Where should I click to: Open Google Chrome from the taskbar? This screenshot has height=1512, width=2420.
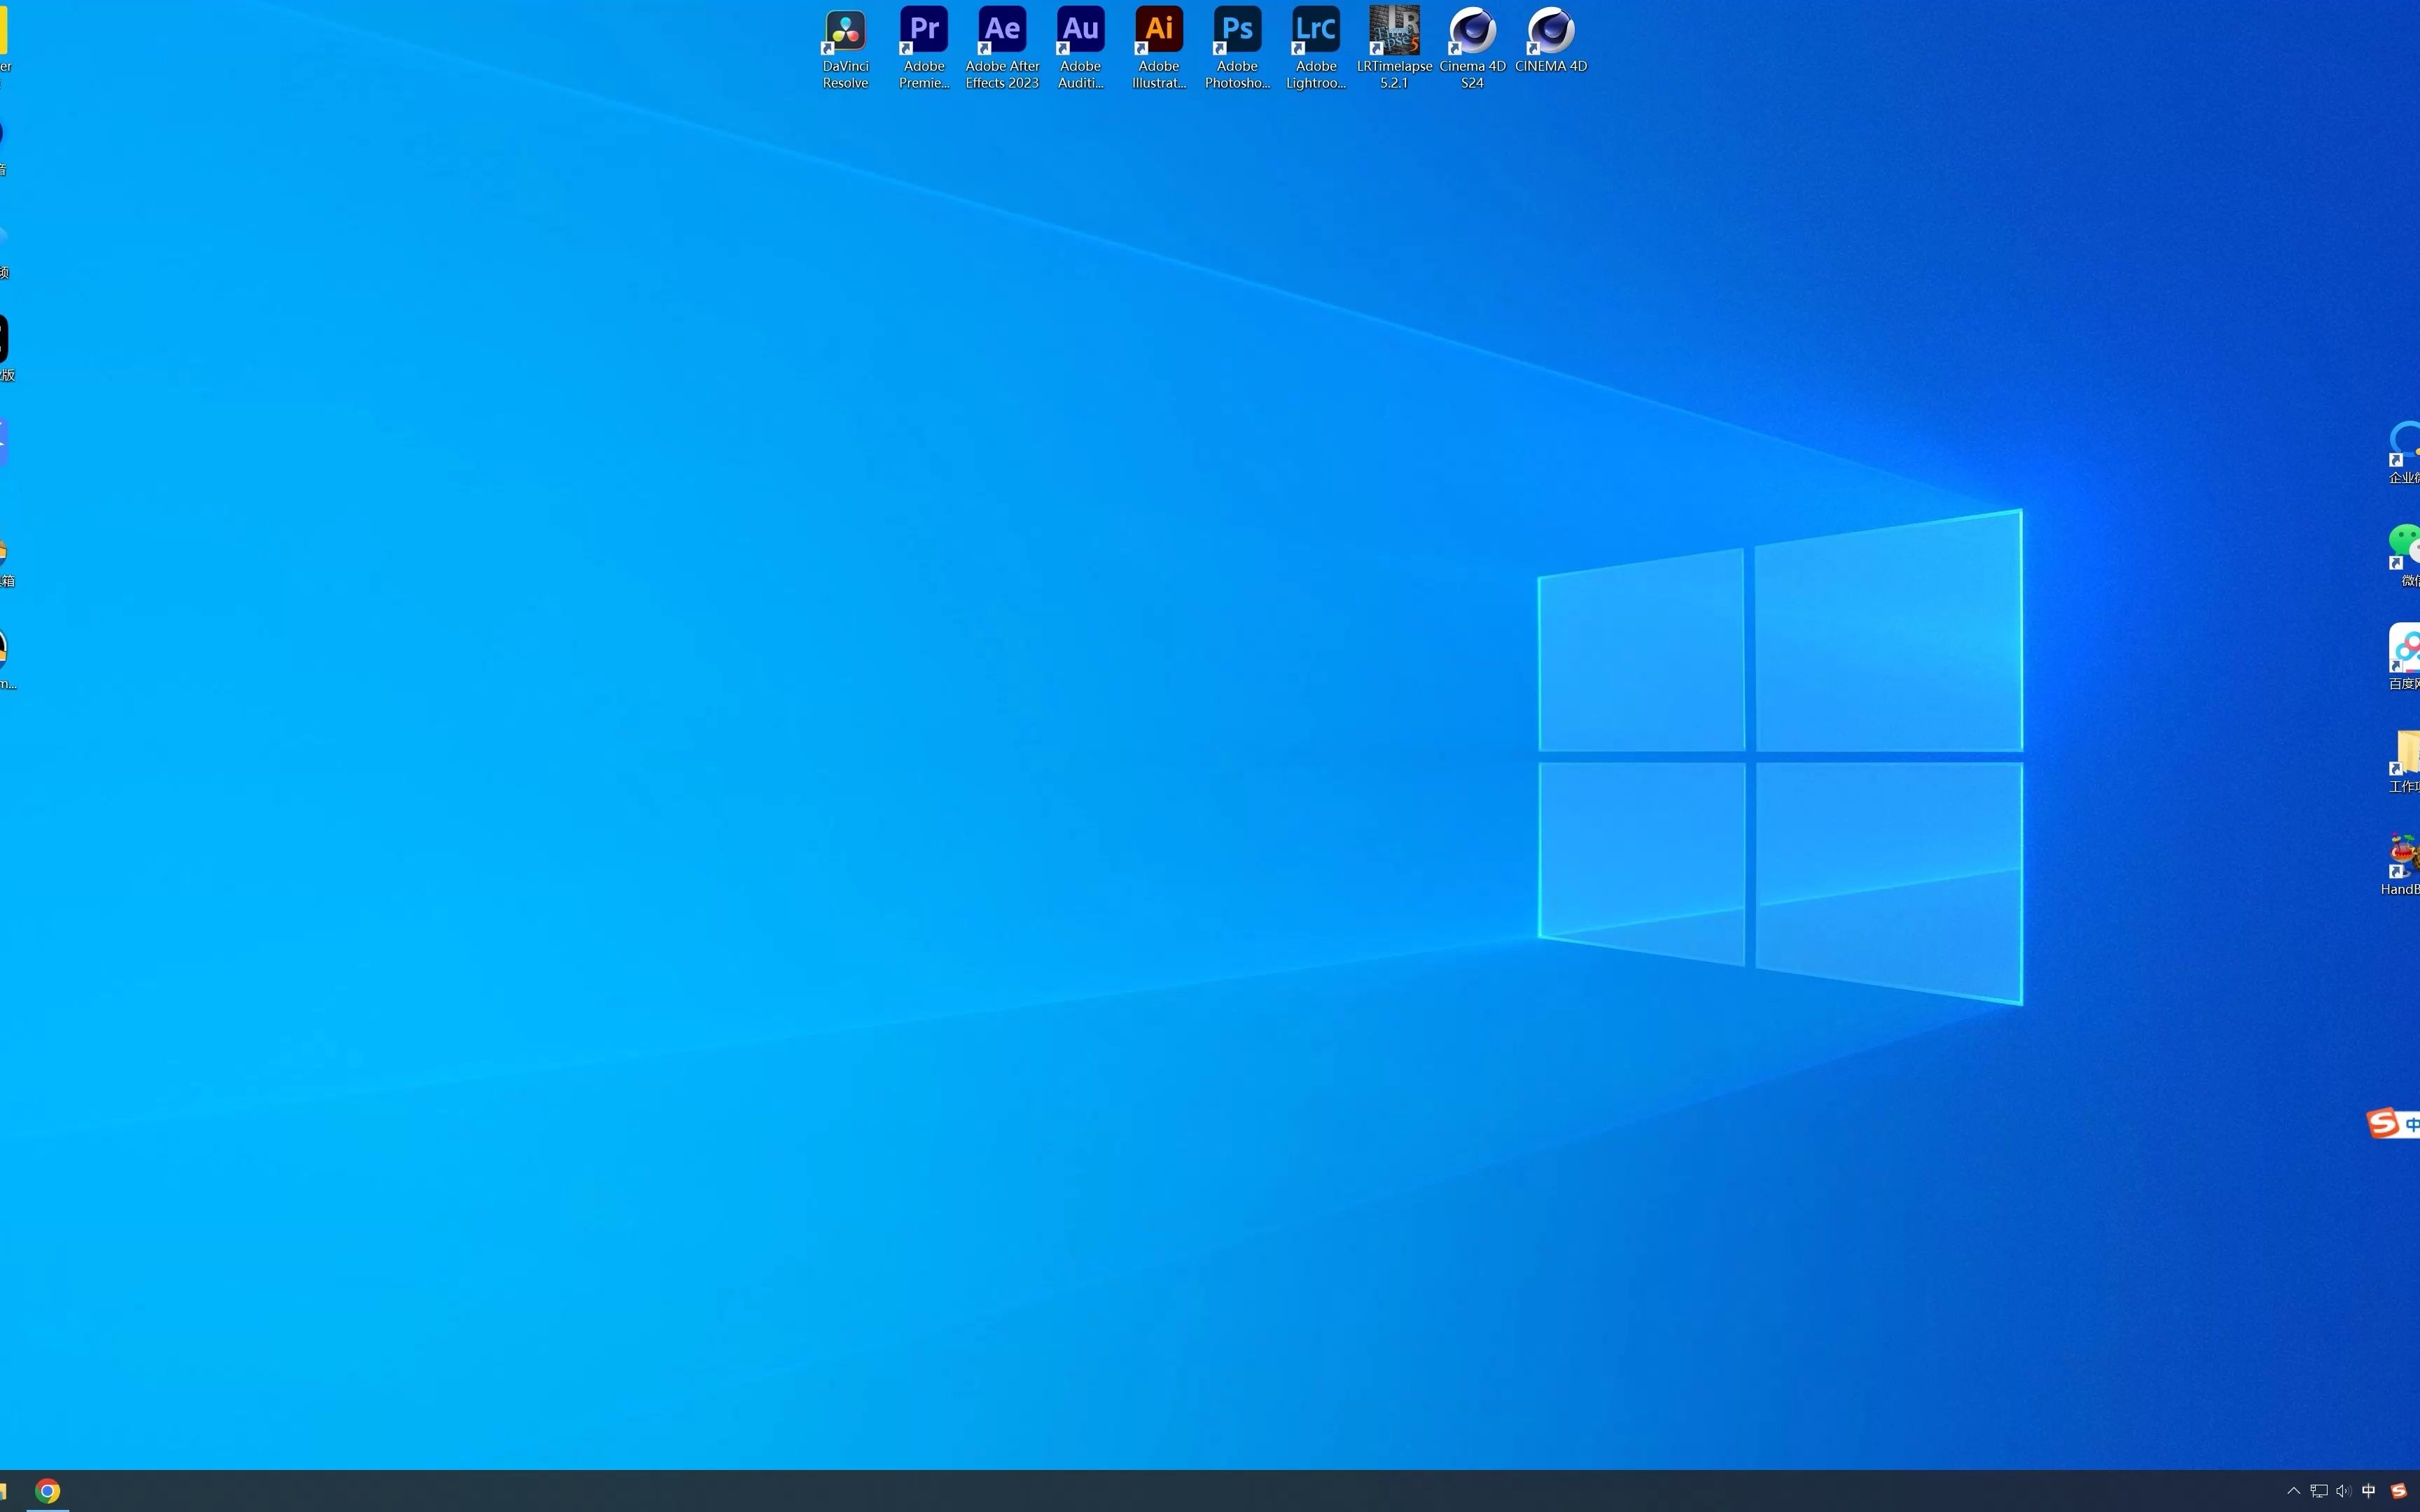[47, 1491]
